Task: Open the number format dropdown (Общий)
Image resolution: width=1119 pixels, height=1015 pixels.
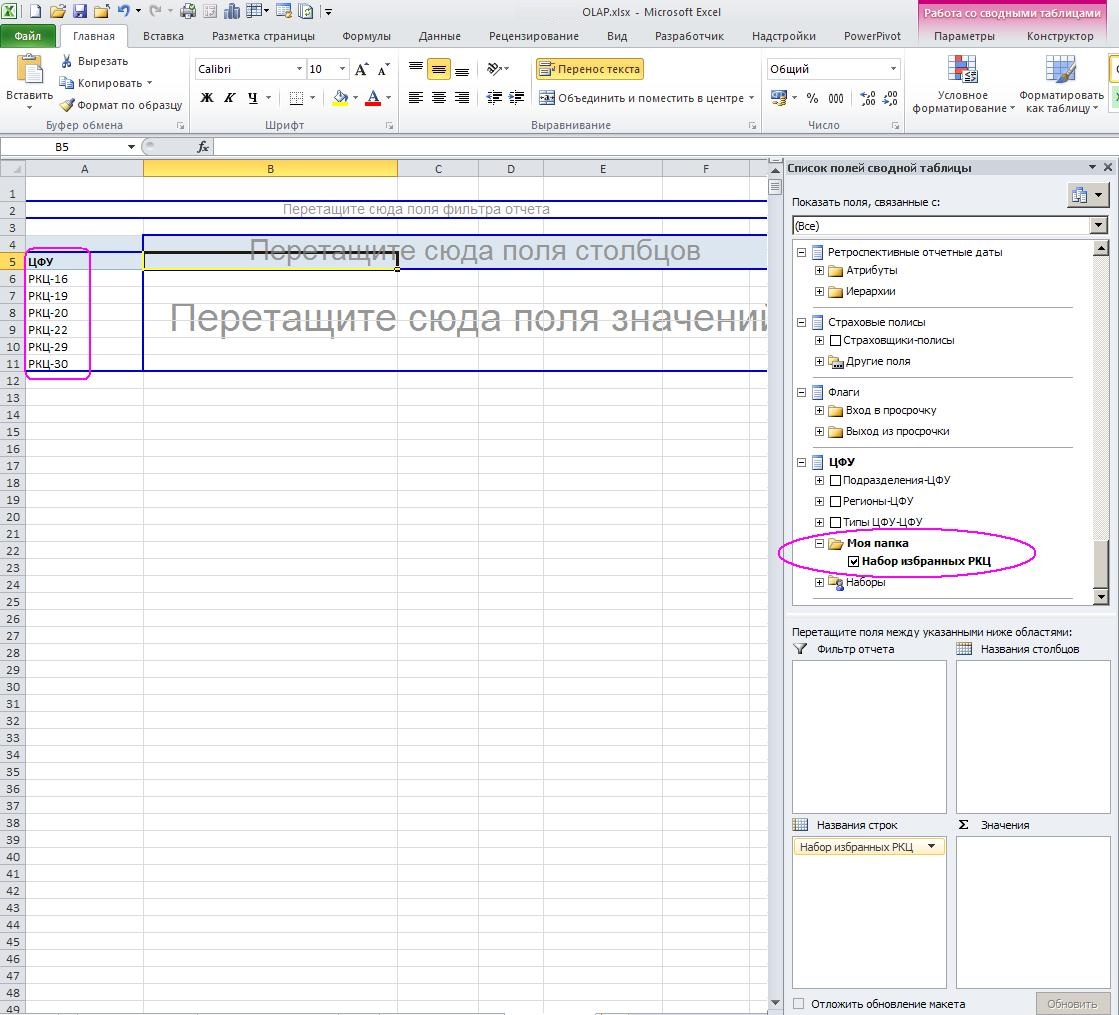Action: point(893,69)
